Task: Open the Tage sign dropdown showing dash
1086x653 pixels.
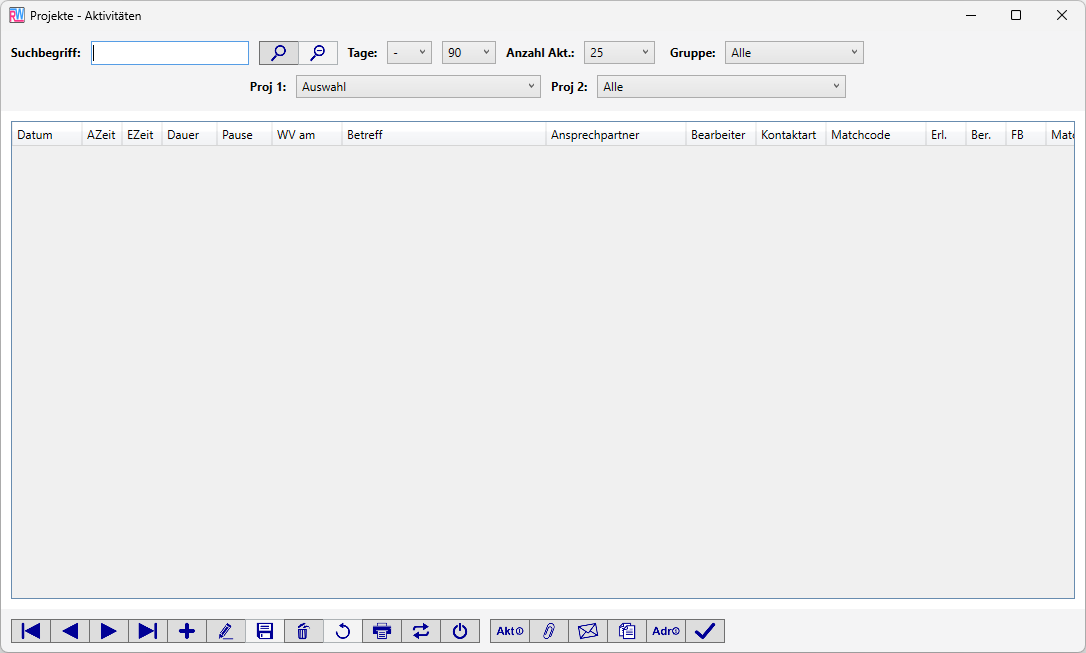Action: click(409, 53)
